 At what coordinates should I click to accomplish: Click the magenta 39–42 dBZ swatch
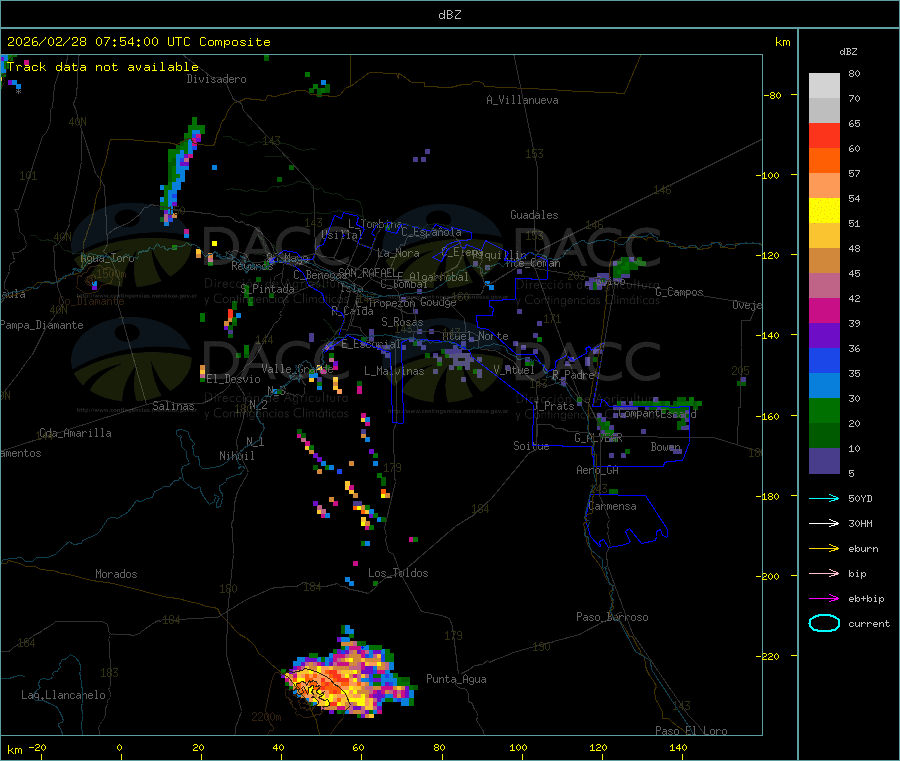click(824, 310)
